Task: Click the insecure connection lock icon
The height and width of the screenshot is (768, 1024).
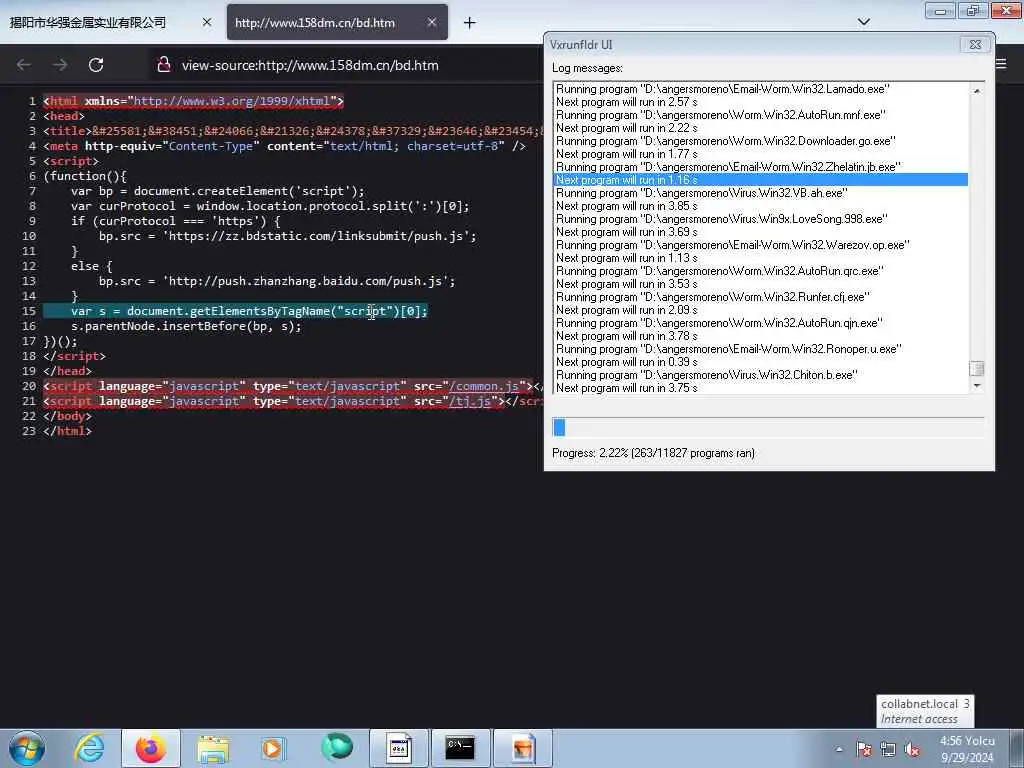Action: 164,65
